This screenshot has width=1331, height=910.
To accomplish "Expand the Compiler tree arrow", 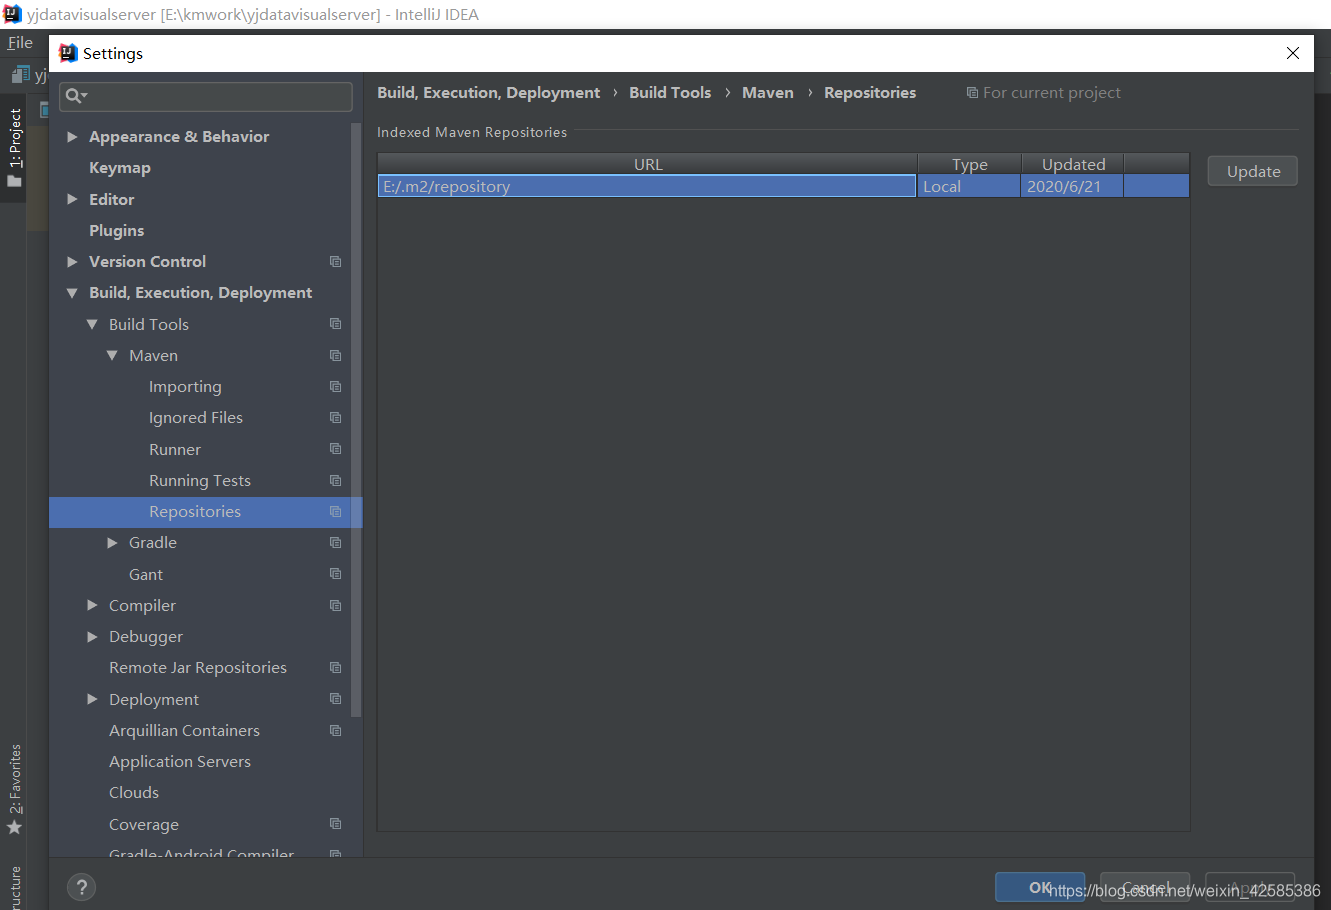I will click(x=92, y=605).
